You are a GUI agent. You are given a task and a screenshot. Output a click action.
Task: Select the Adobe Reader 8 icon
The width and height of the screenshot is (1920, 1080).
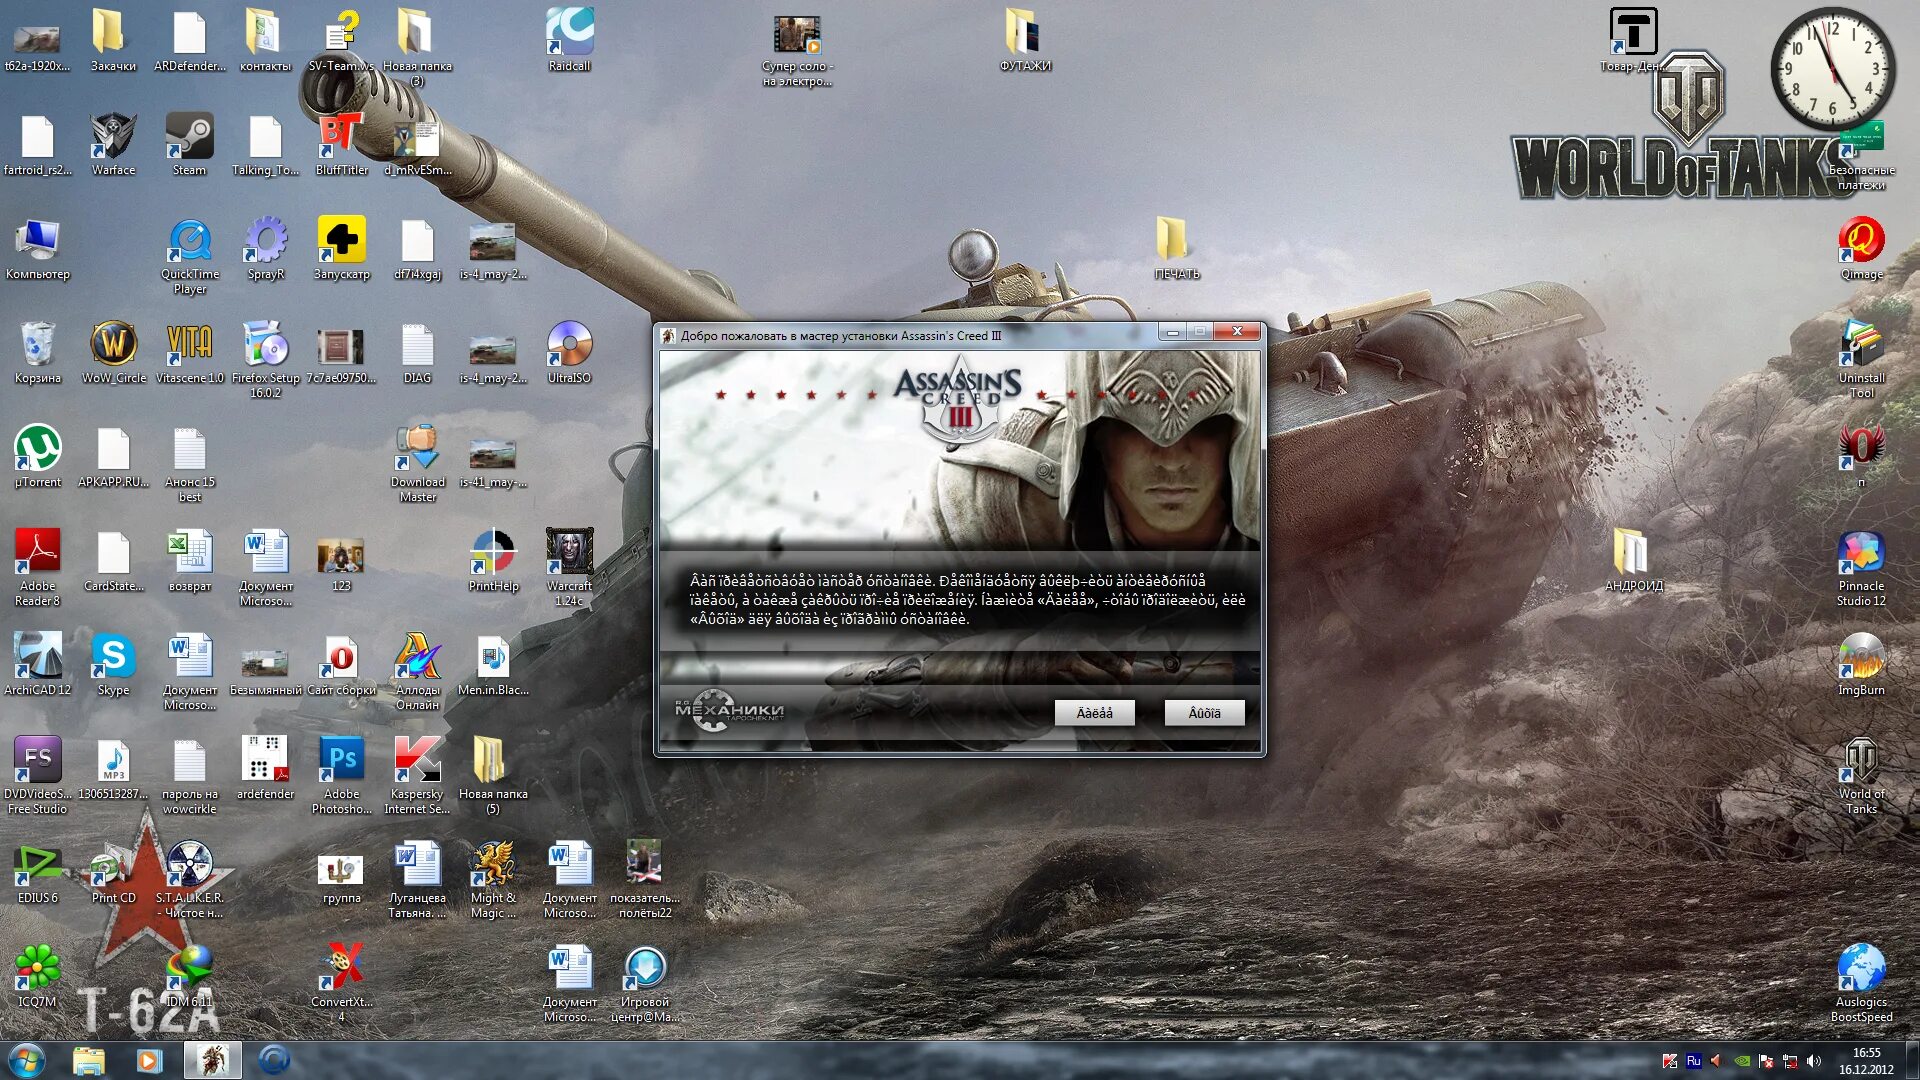(37, 568)
